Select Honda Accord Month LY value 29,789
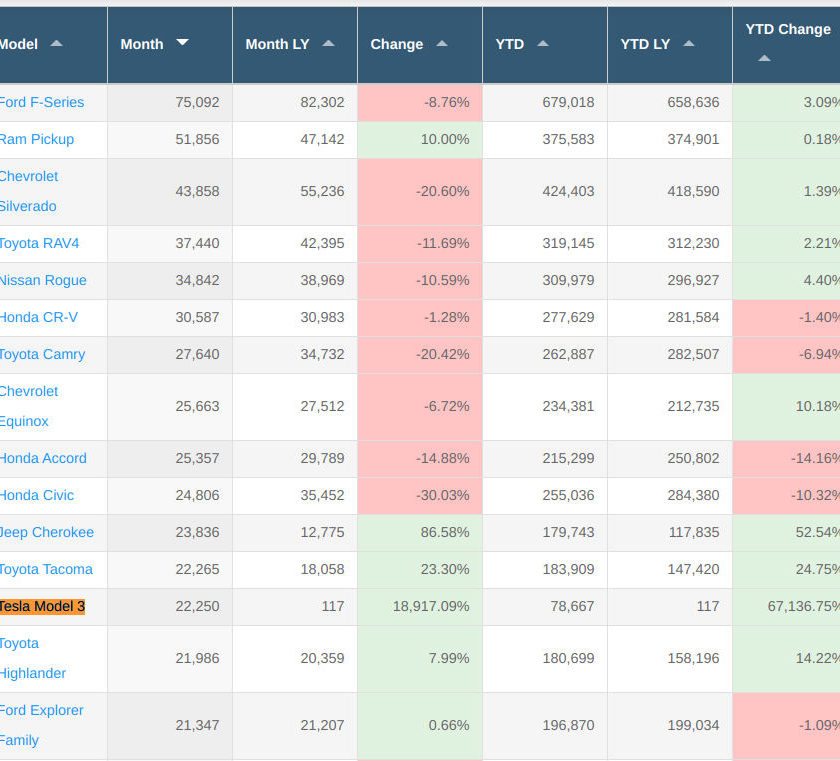Image resolution: width=840 pixels, height=761 pixels. click(322, 458)
